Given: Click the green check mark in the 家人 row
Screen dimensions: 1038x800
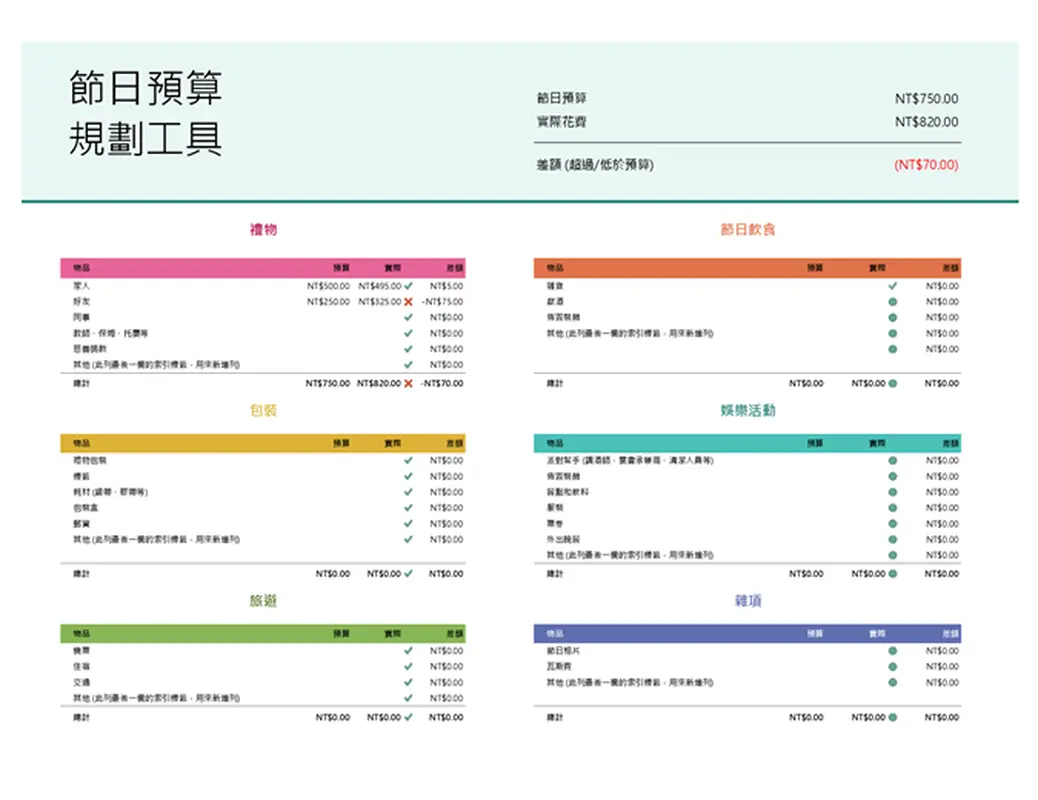Looking at the screenshot, I should tap(408, 286).
